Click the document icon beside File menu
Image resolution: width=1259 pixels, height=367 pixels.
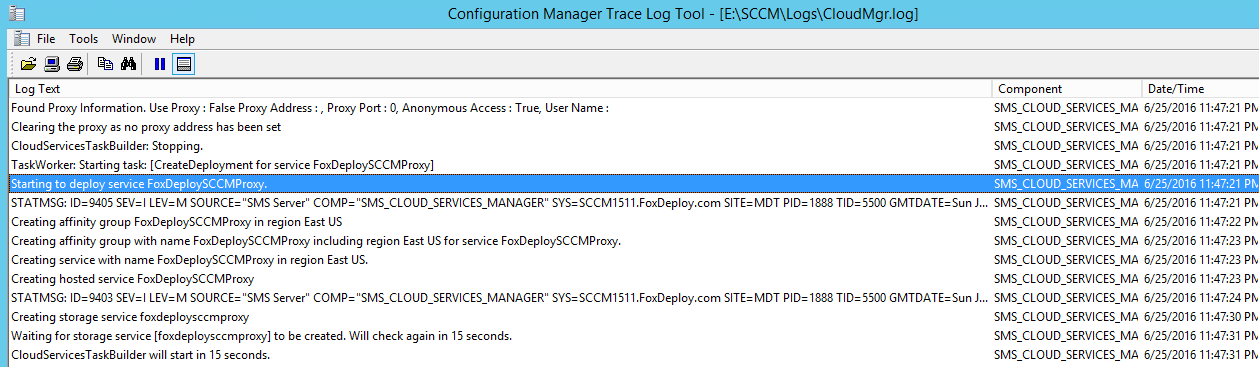[21, 39]
